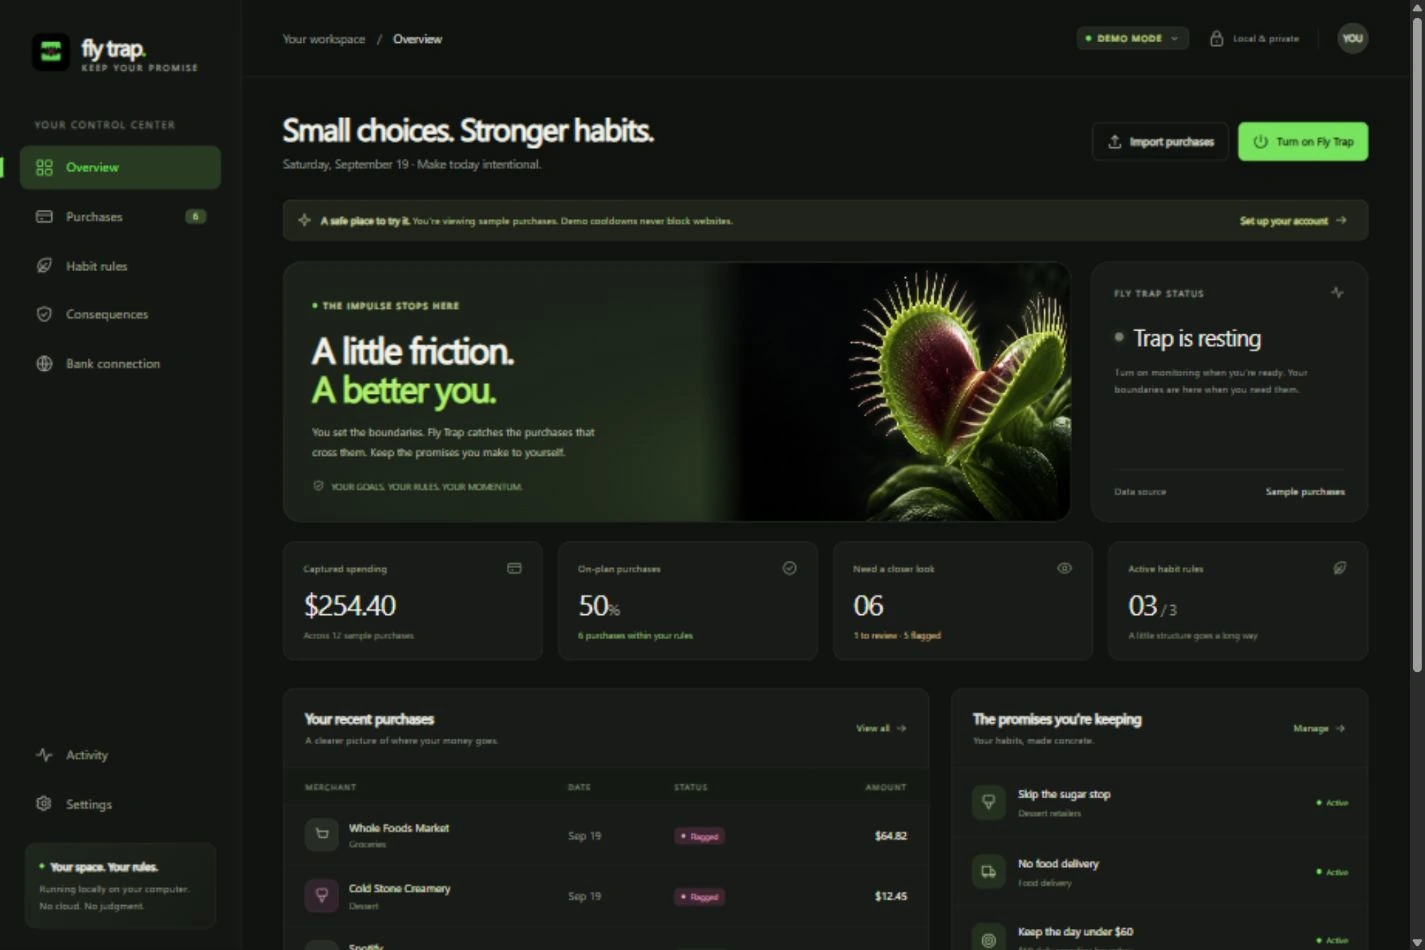Click the shield icon under the hero text
This screenshot has width=1425, height=950.
point(318,486)
